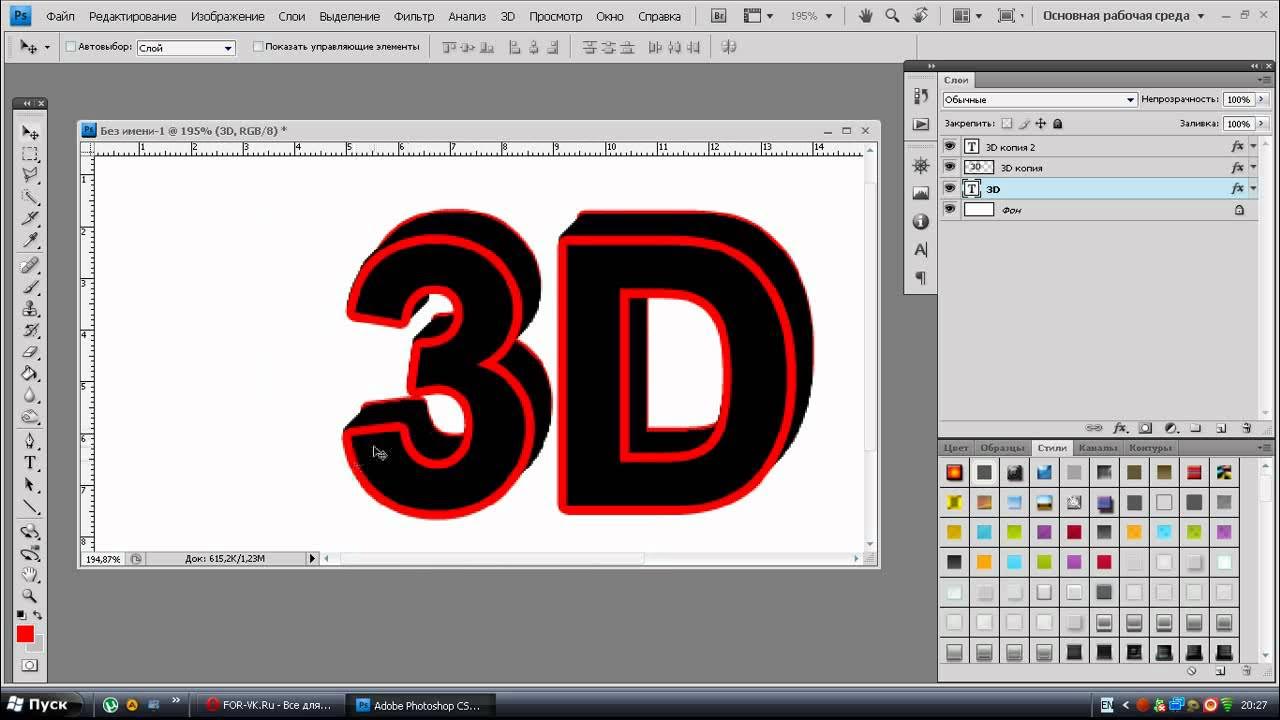Select the Magic Wand tool
Viewport: 1280px width, 720px height.
pos(30,197)
